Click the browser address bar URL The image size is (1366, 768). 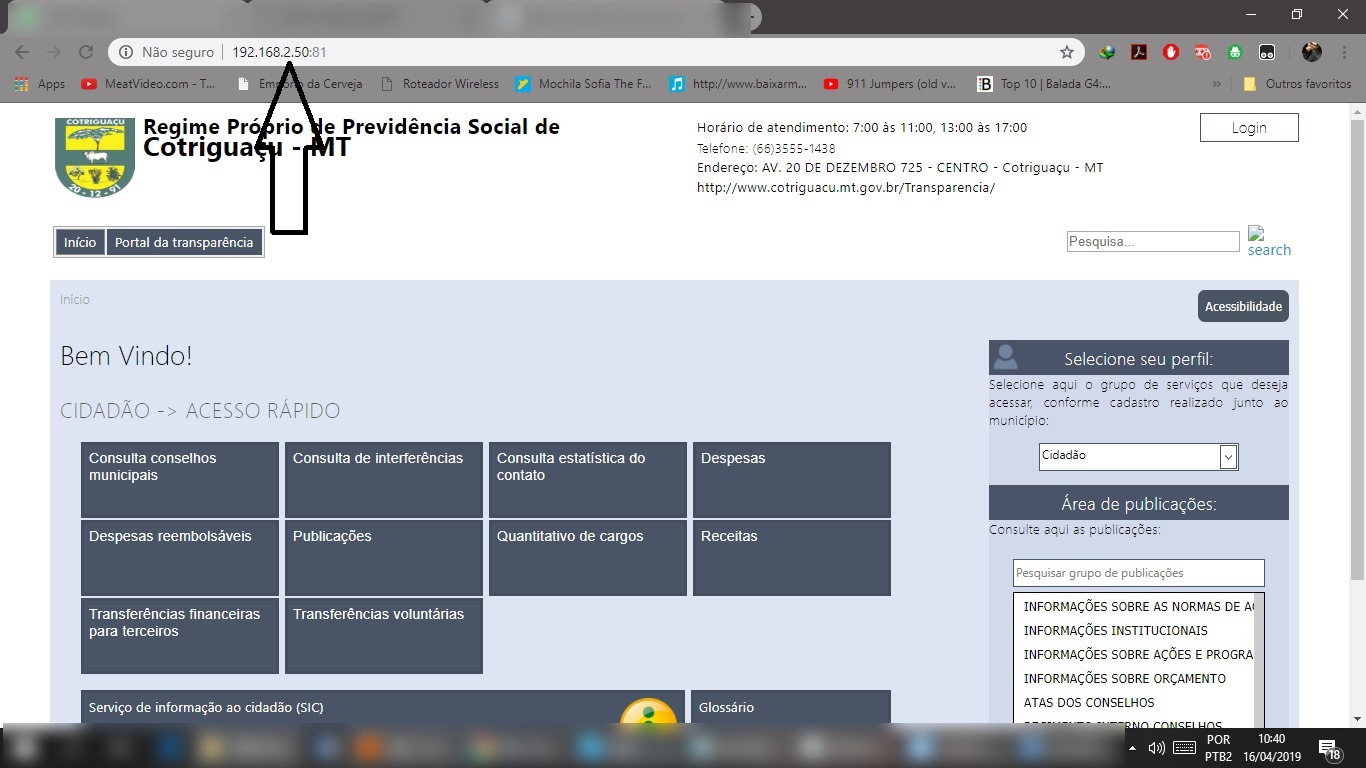[x=280, y=52]
